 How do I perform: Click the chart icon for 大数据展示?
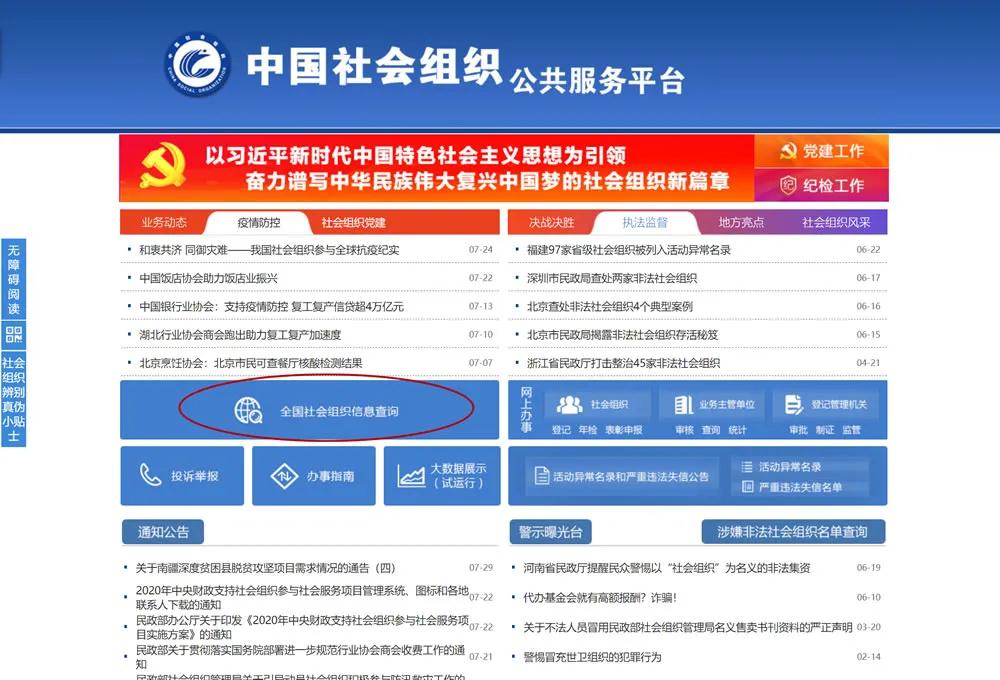coord(411,476)
